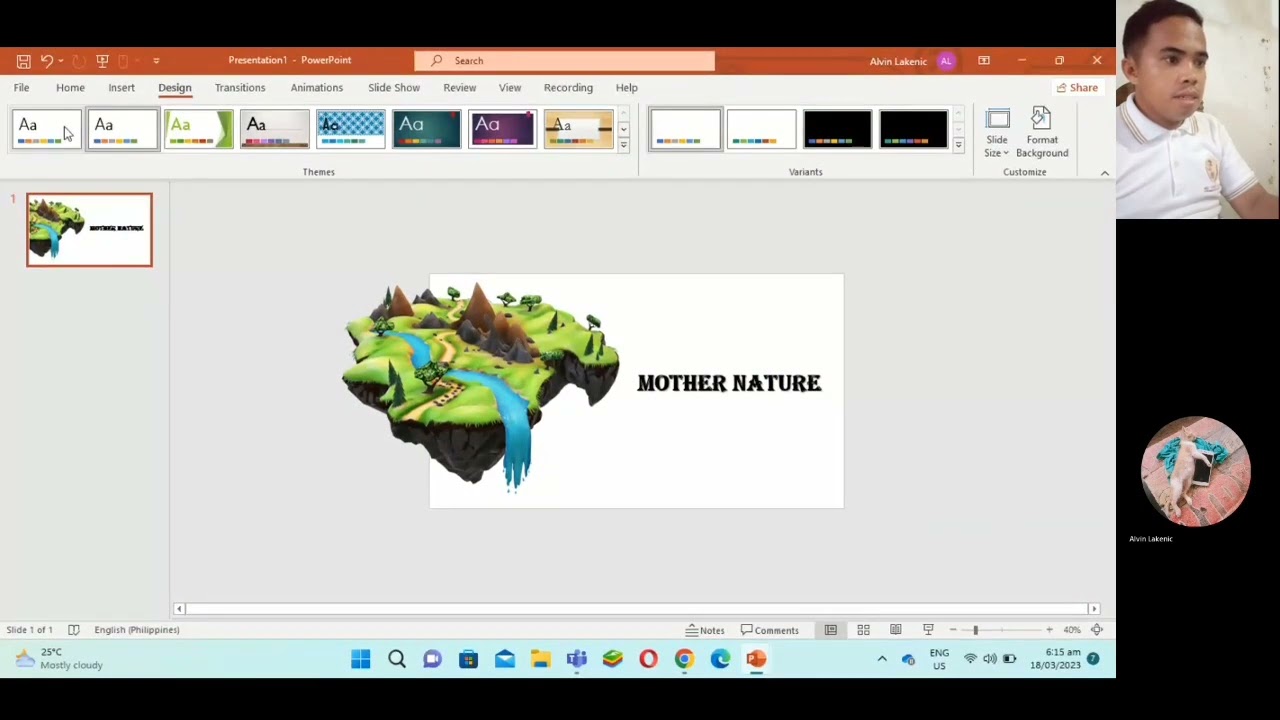Select the second highlighted white theme
This screenshot has height=720, width=1280.
pos(122,129)
